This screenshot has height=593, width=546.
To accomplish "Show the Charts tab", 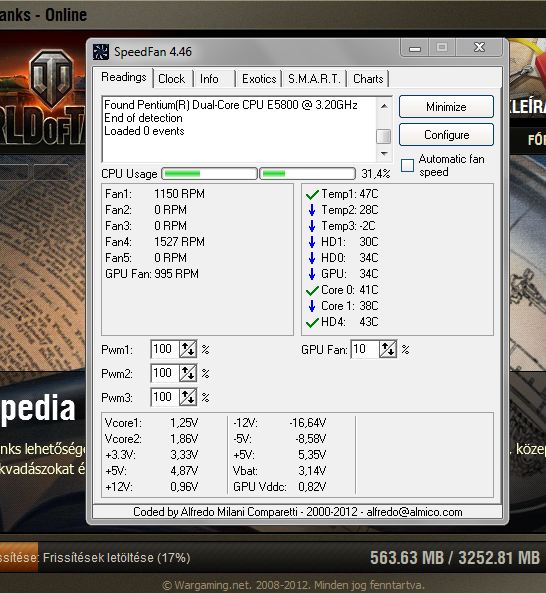I will (x=368, y=79).
